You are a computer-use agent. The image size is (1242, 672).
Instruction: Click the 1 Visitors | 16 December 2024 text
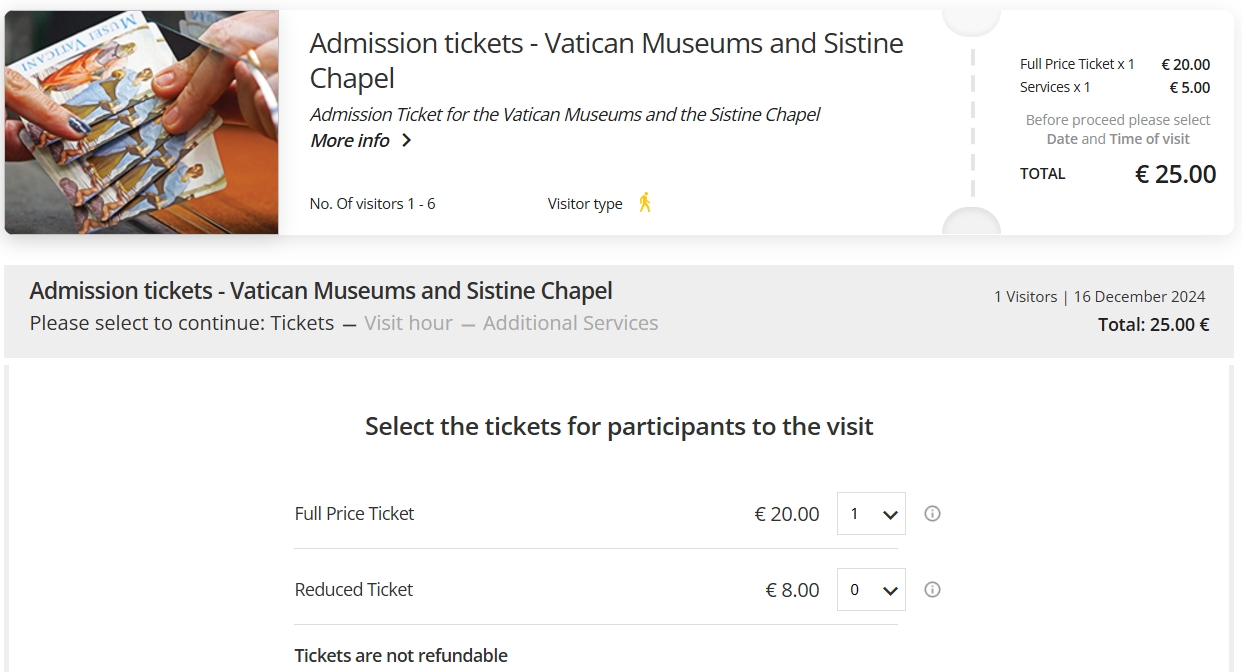(1099, 297)
